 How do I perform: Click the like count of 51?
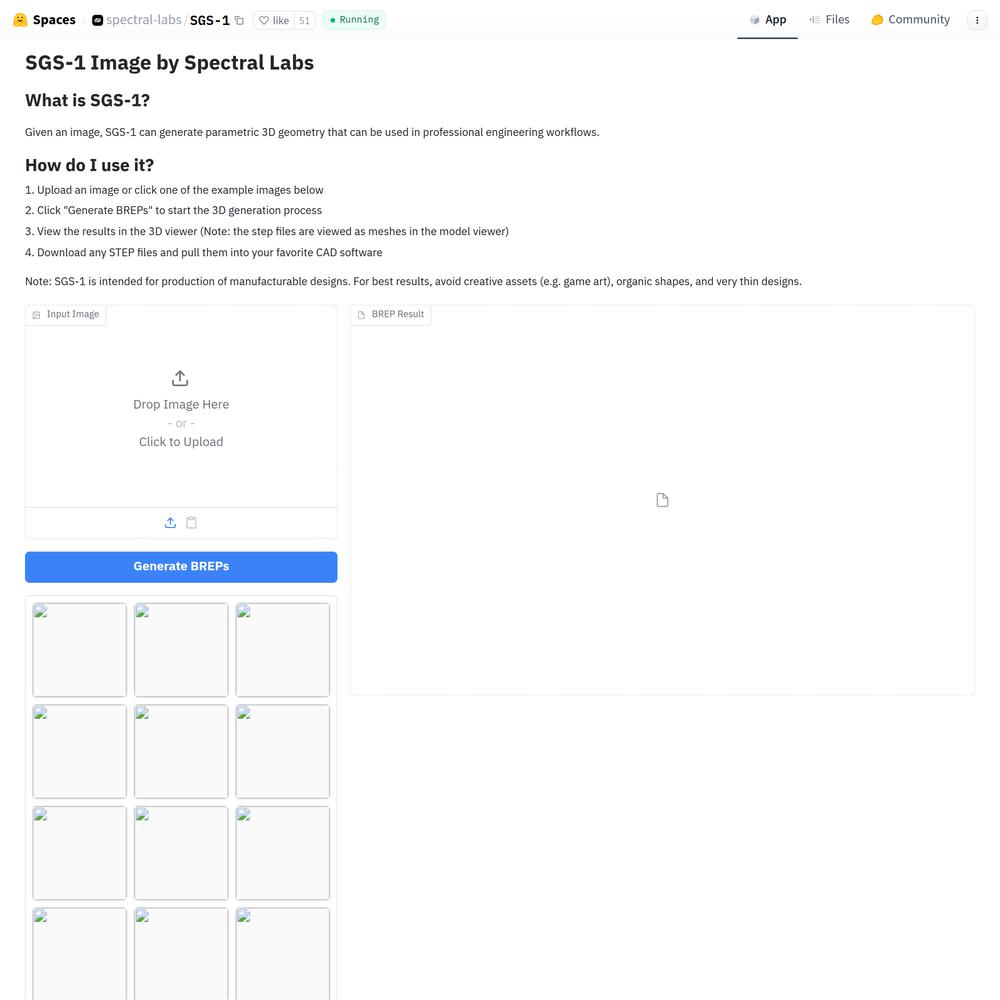(304, 20)
